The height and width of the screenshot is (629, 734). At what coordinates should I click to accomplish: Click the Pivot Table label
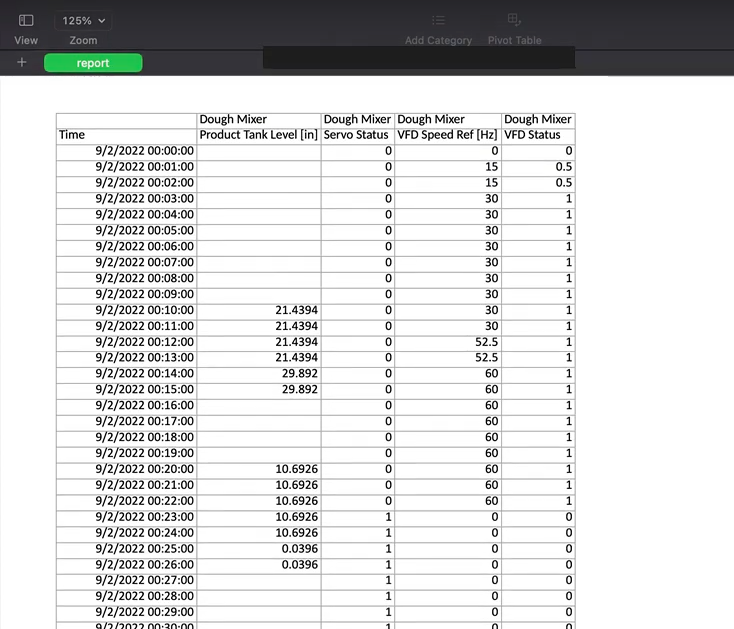(514, 40)
